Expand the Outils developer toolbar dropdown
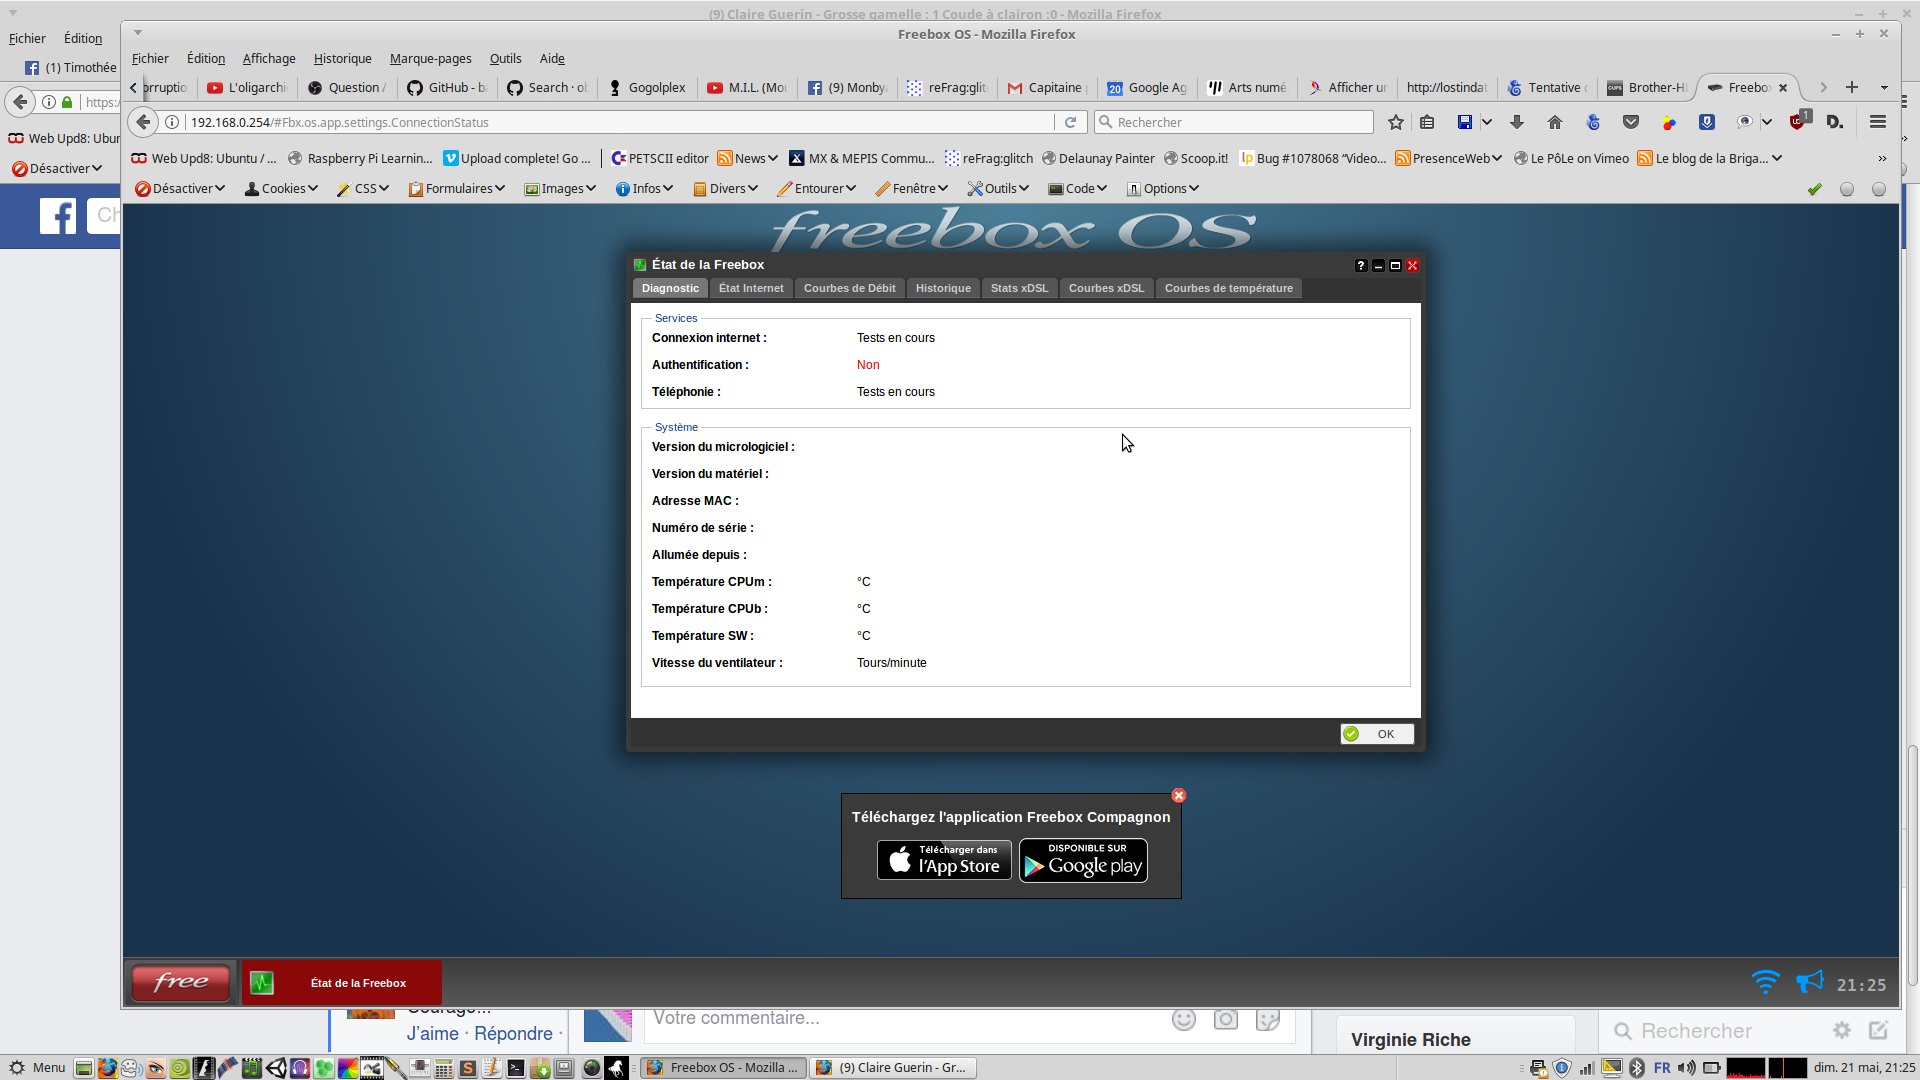 [x=998, y=189]
